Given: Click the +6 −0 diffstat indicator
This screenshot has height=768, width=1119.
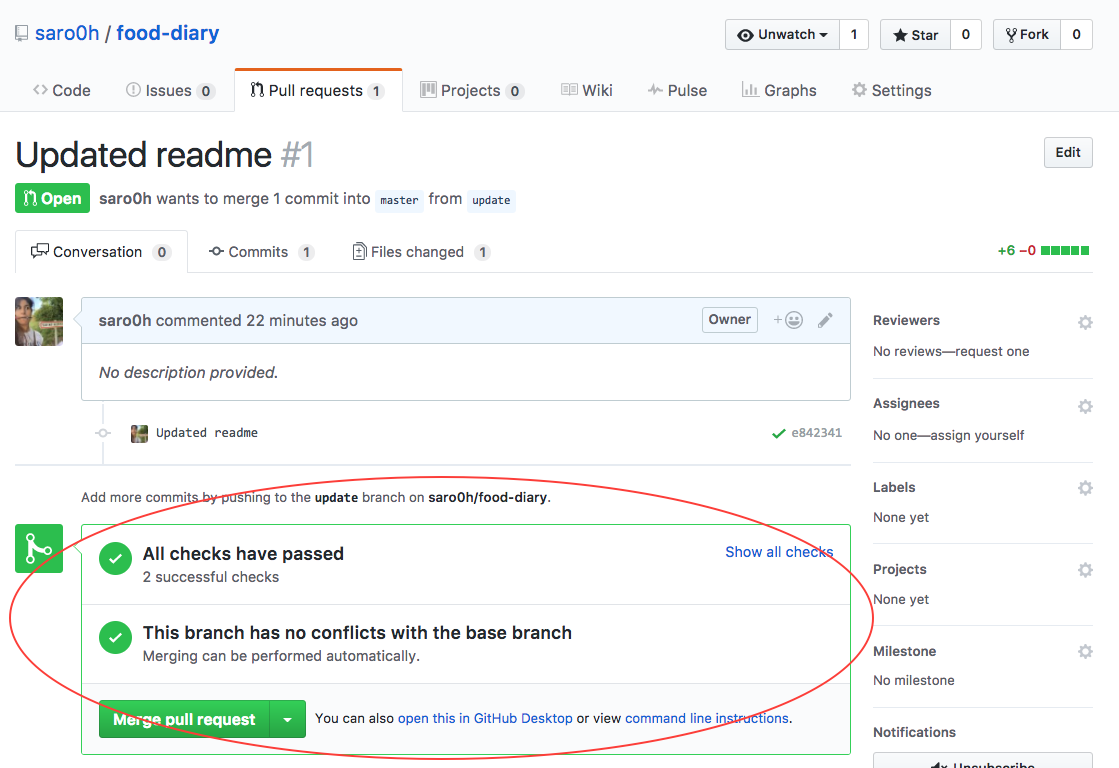Looking at the screenshot, I should 1043,251.
